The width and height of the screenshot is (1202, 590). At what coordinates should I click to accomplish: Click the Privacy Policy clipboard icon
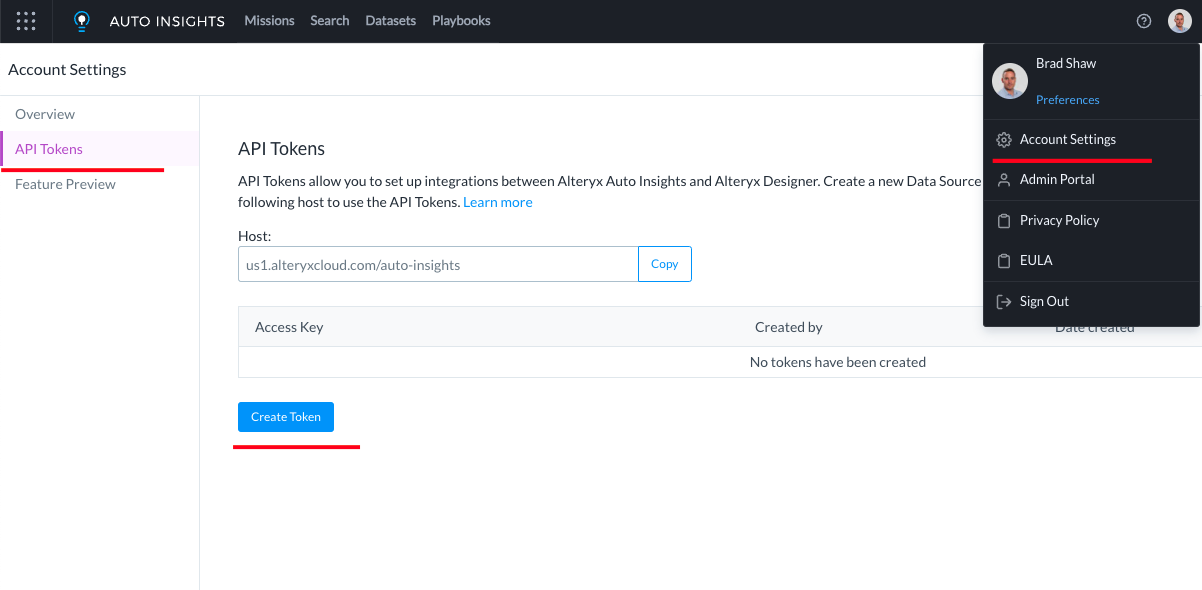point(1004,221)
